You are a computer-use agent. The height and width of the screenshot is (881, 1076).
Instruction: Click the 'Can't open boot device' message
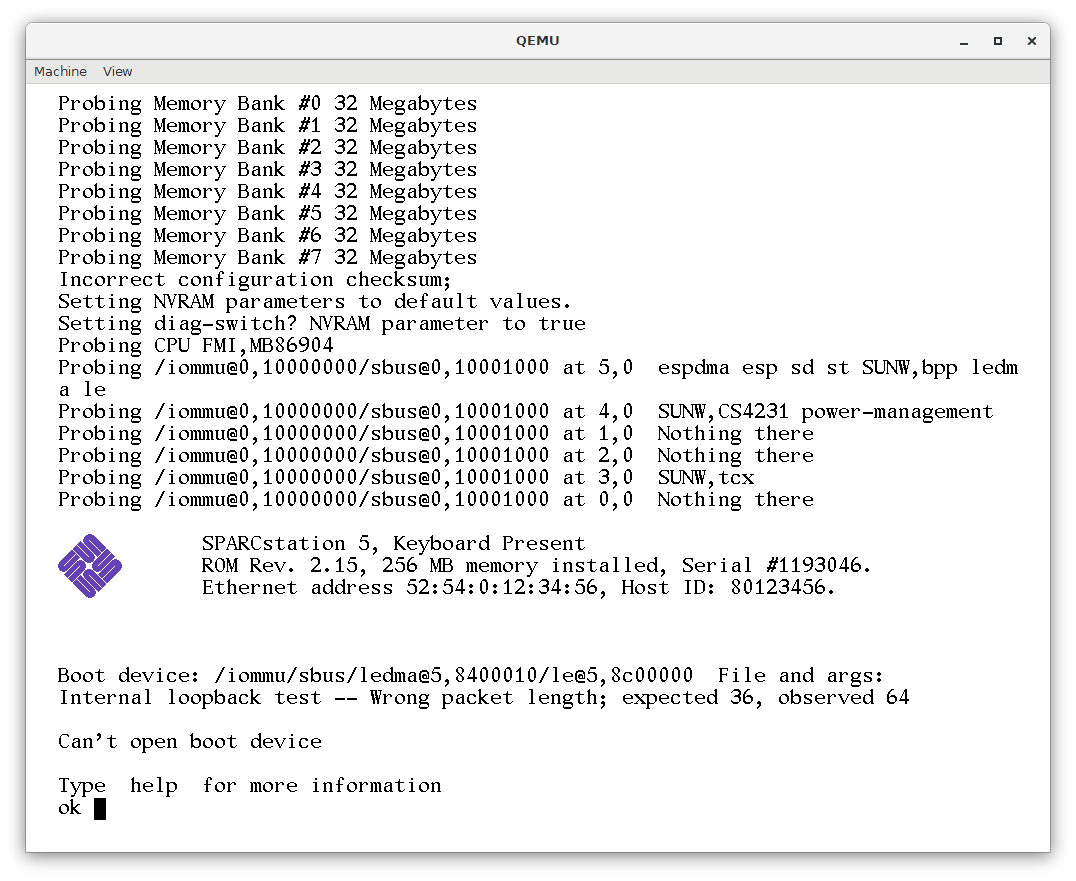(190, 742)
